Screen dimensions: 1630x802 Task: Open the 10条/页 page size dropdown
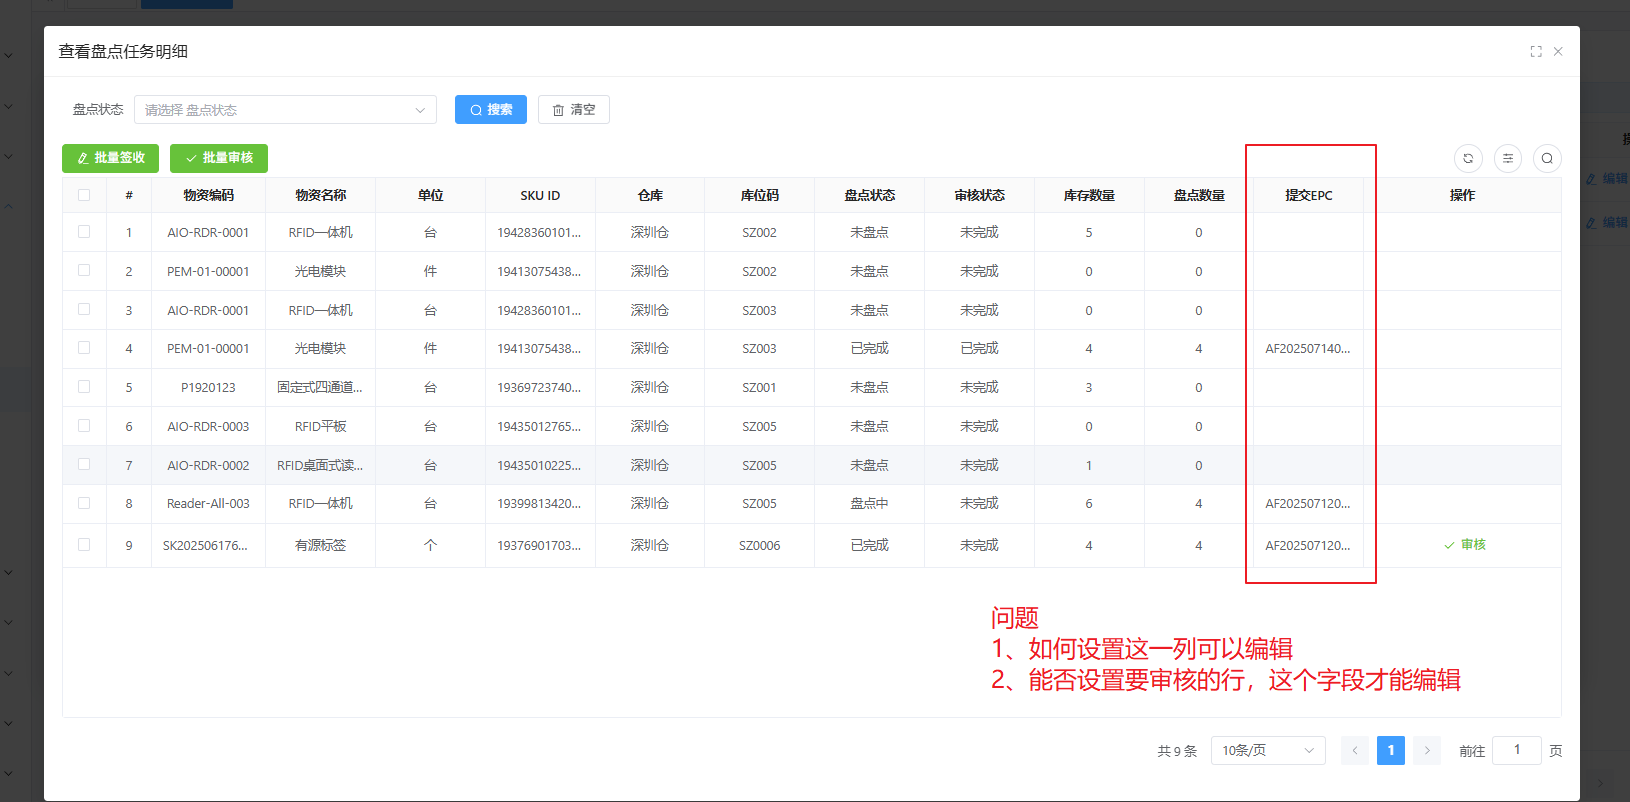(x=1268, y=750)
